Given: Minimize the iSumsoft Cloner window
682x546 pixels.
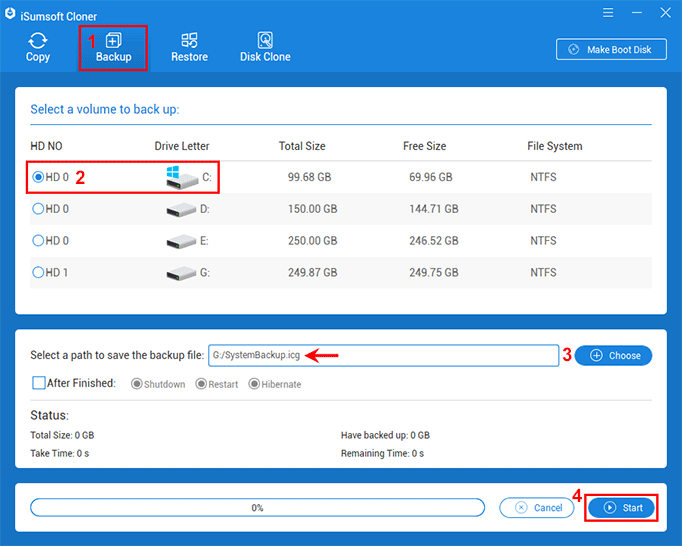Looking at the screenshot, I should point(637,13).
